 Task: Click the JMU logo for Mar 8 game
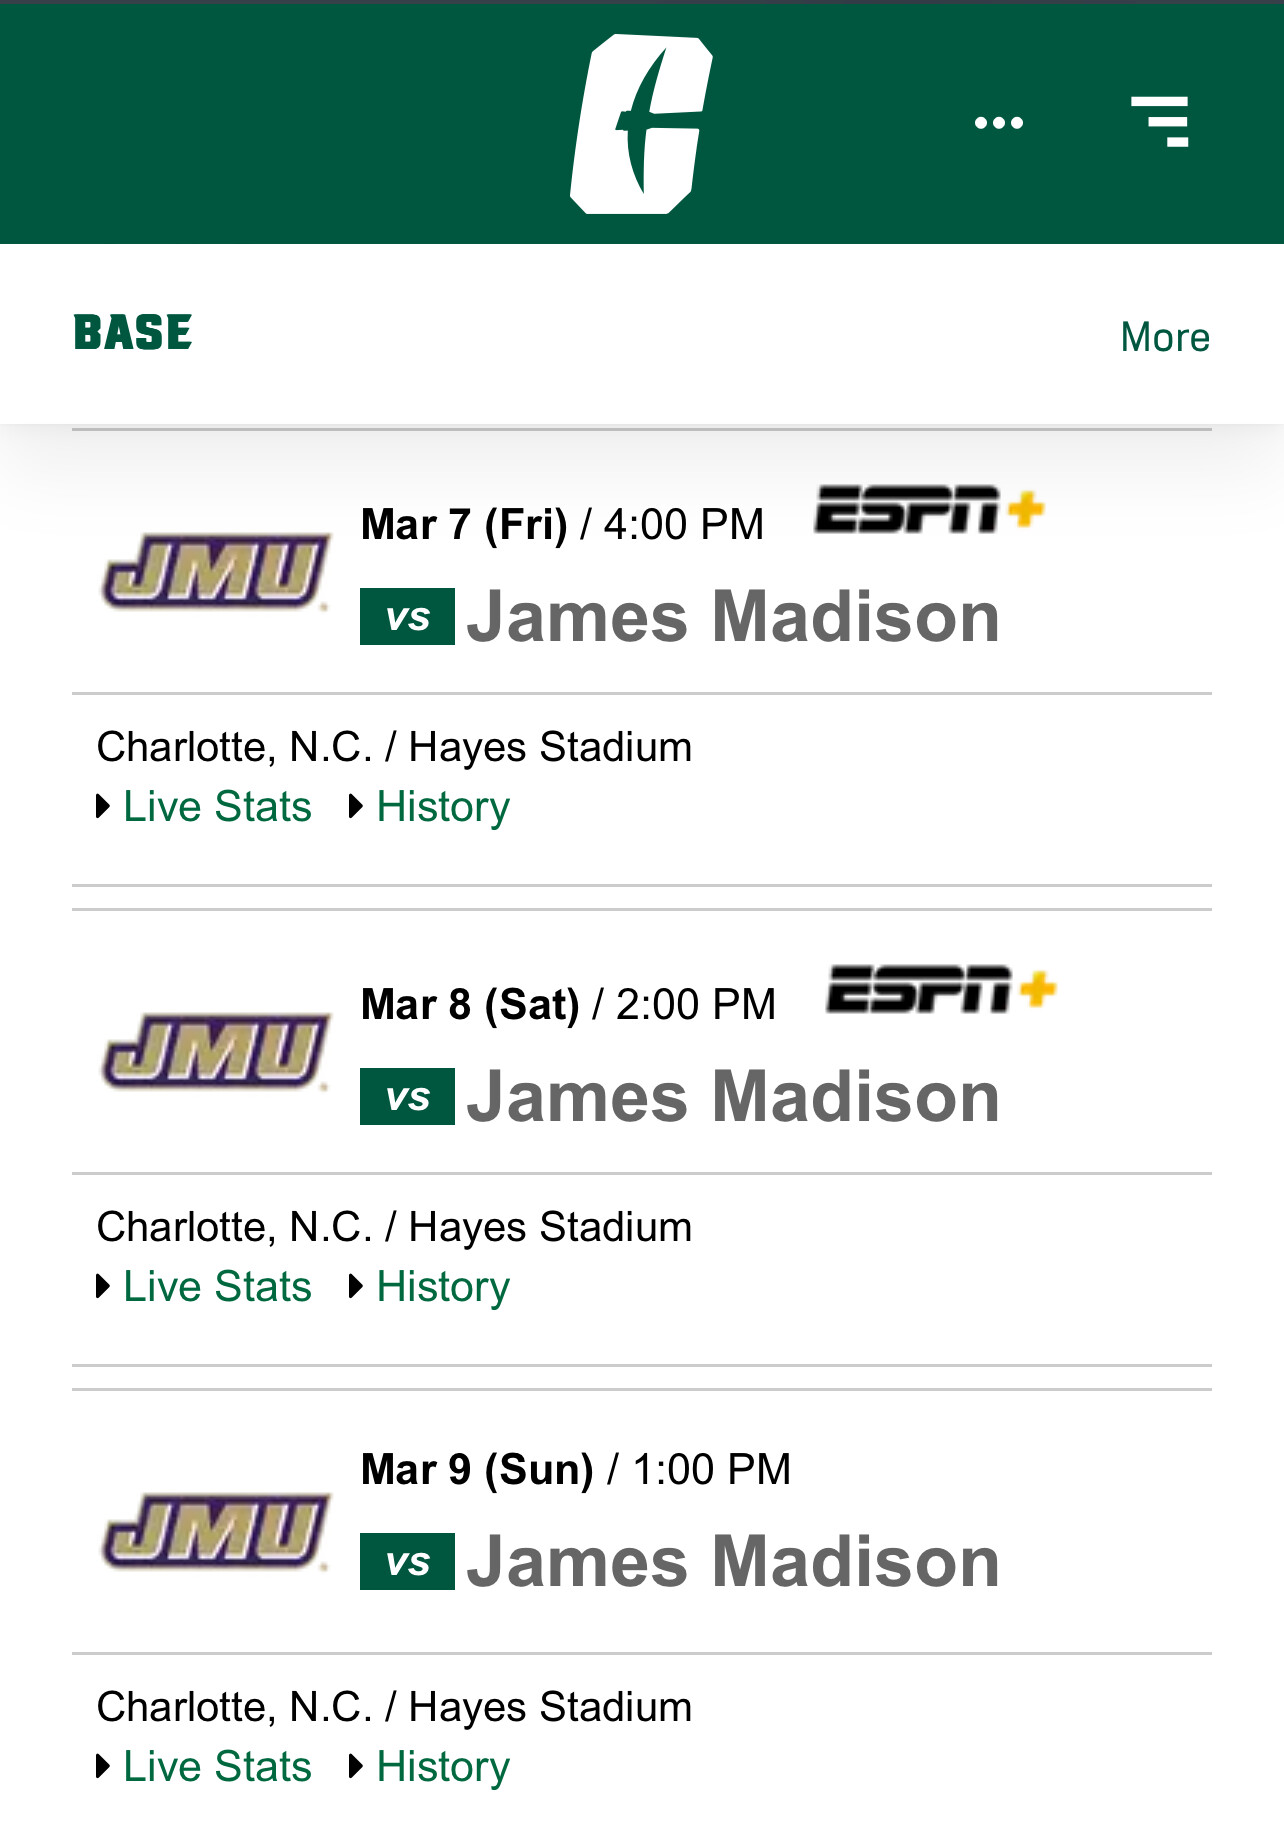(x=215, y=1052)
